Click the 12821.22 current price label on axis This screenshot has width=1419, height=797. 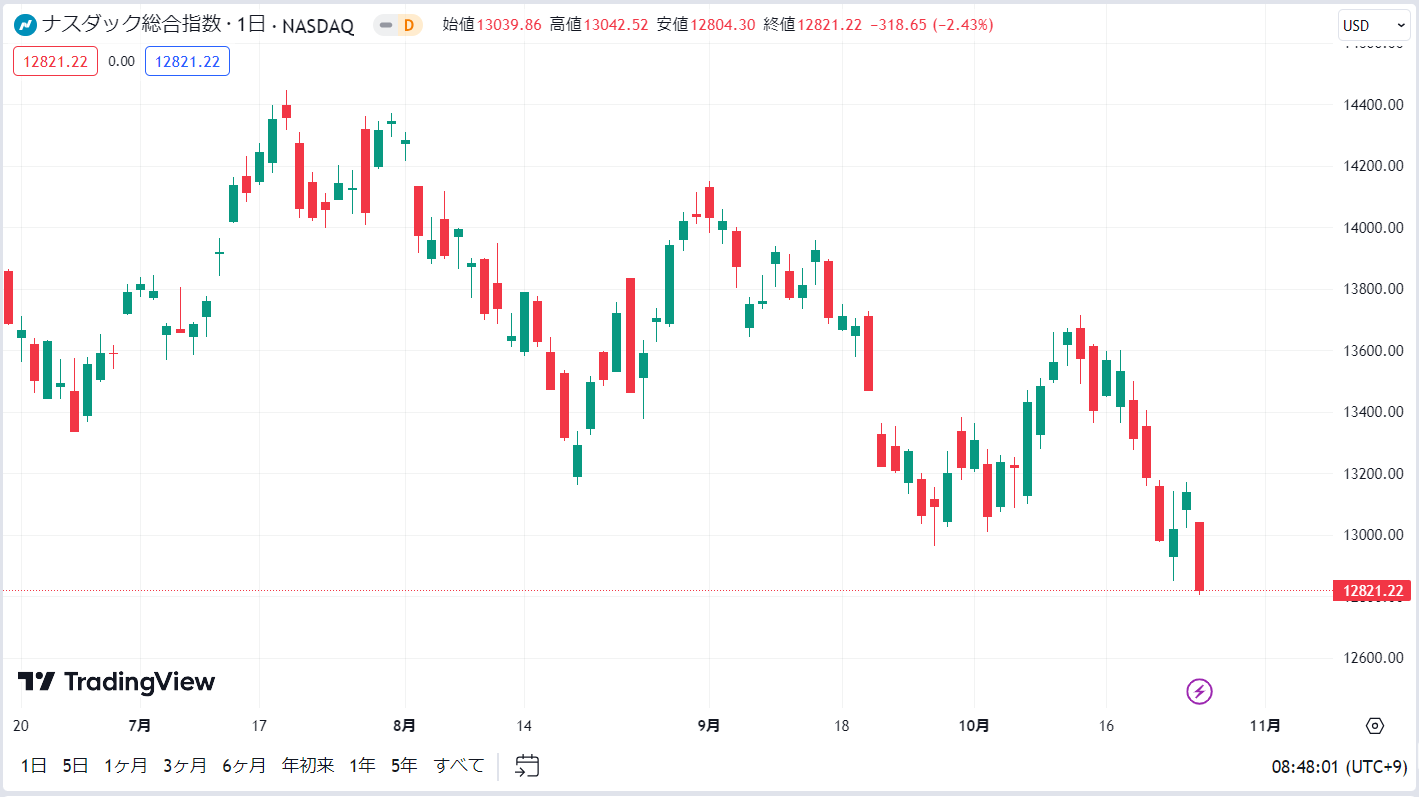click(1371, 591)
